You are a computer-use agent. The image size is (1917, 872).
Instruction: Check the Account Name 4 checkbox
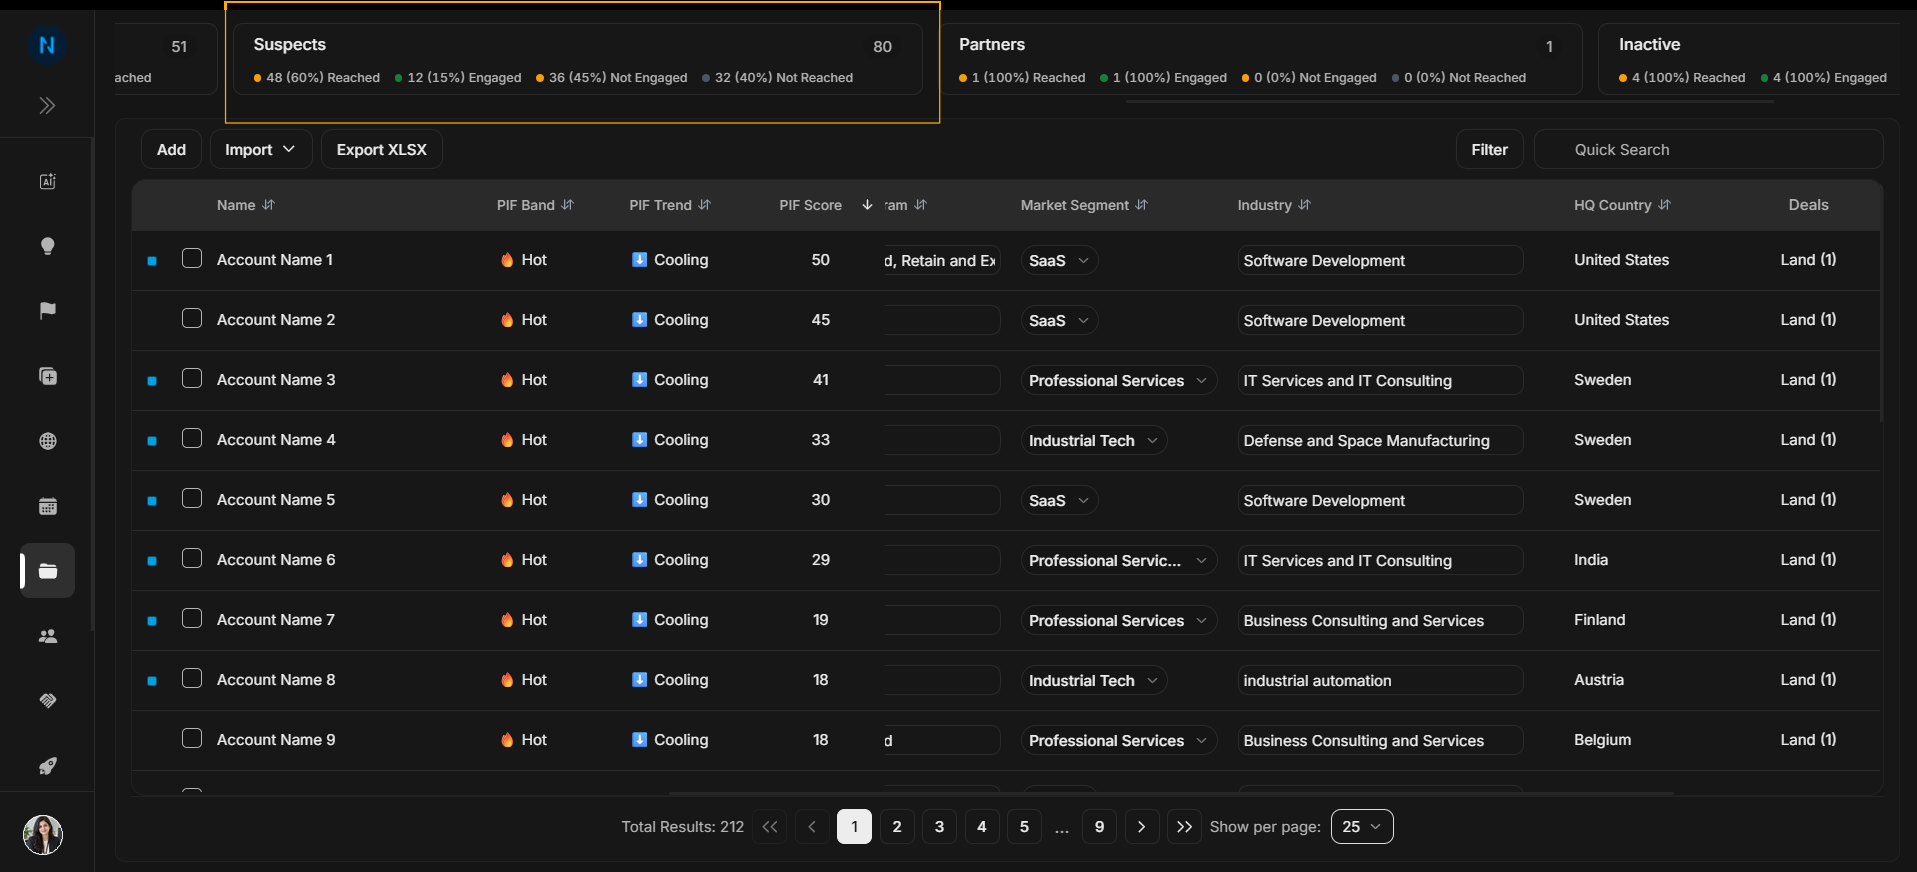192,439
